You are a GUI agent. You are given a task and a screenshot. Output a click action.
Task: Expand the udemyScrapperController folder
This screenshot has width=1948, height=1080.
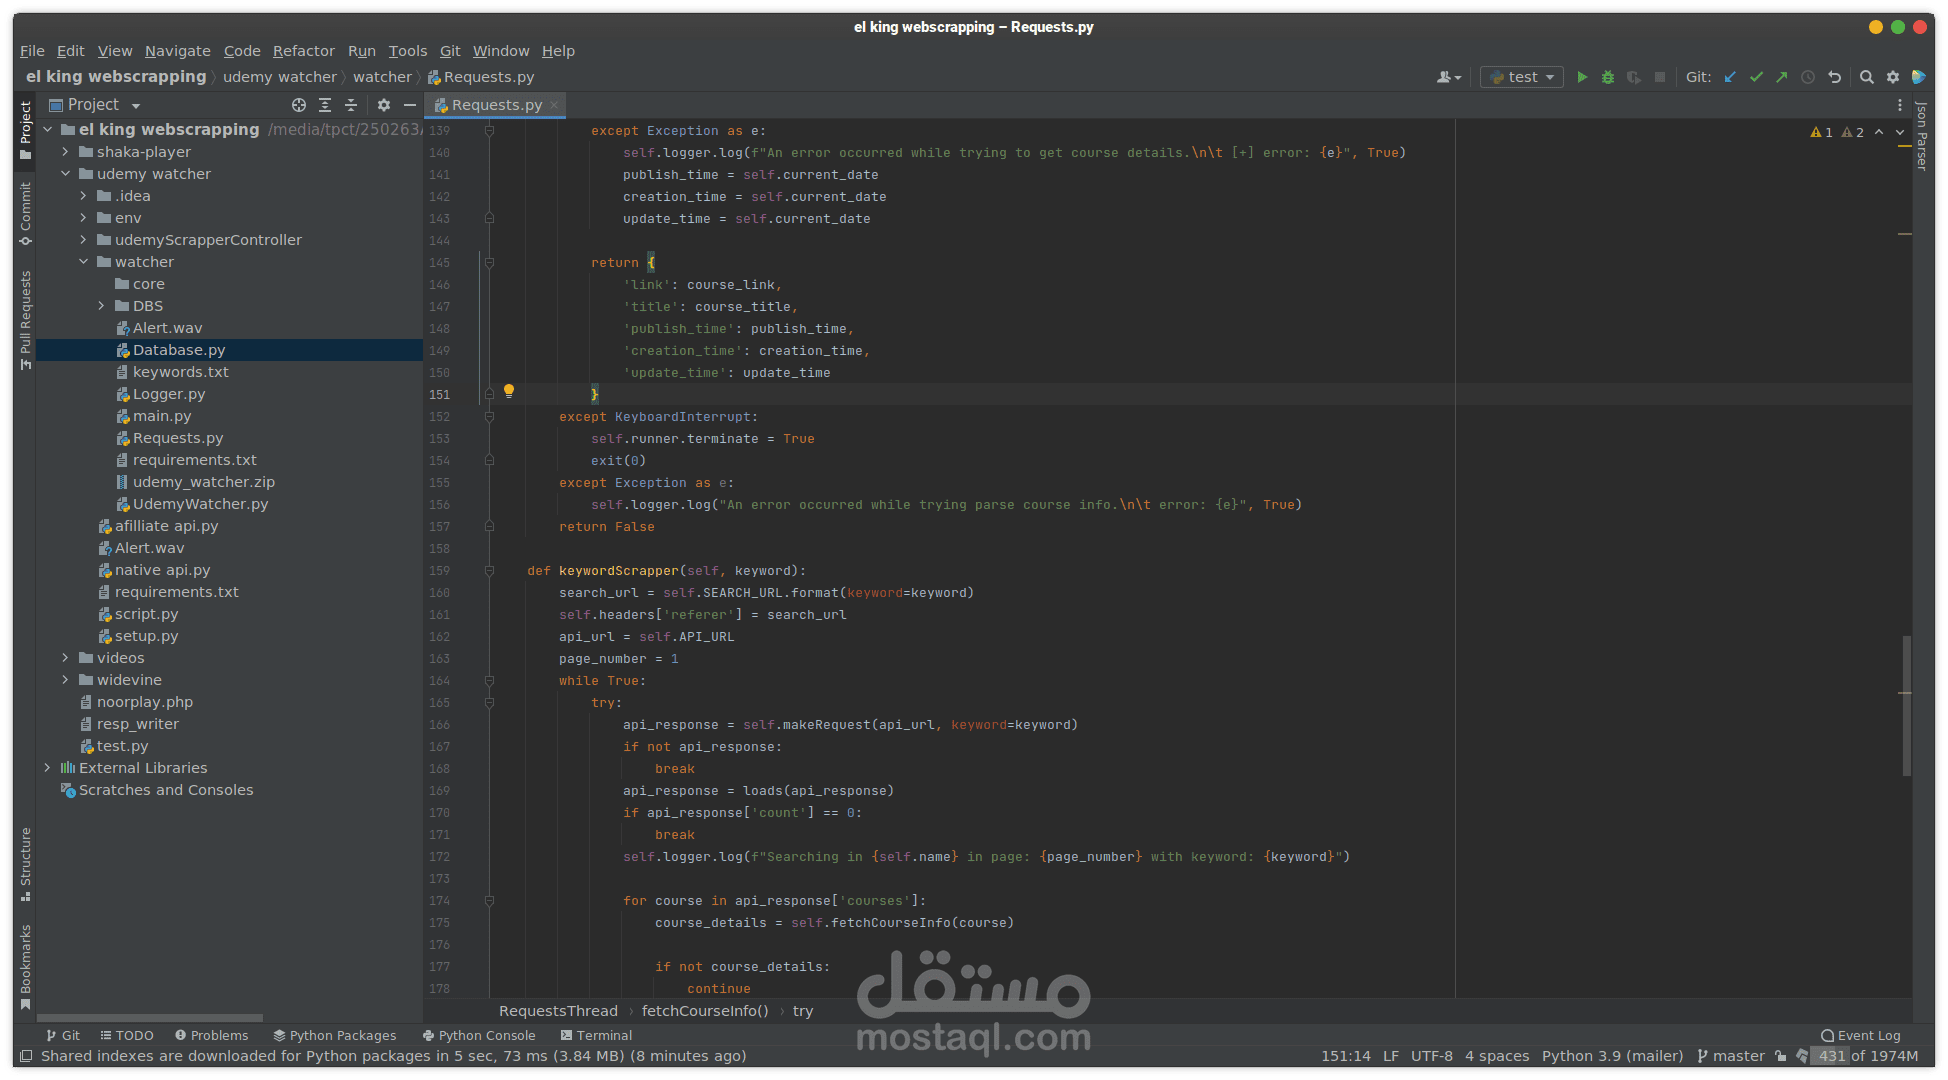click(x=83, y=240)
